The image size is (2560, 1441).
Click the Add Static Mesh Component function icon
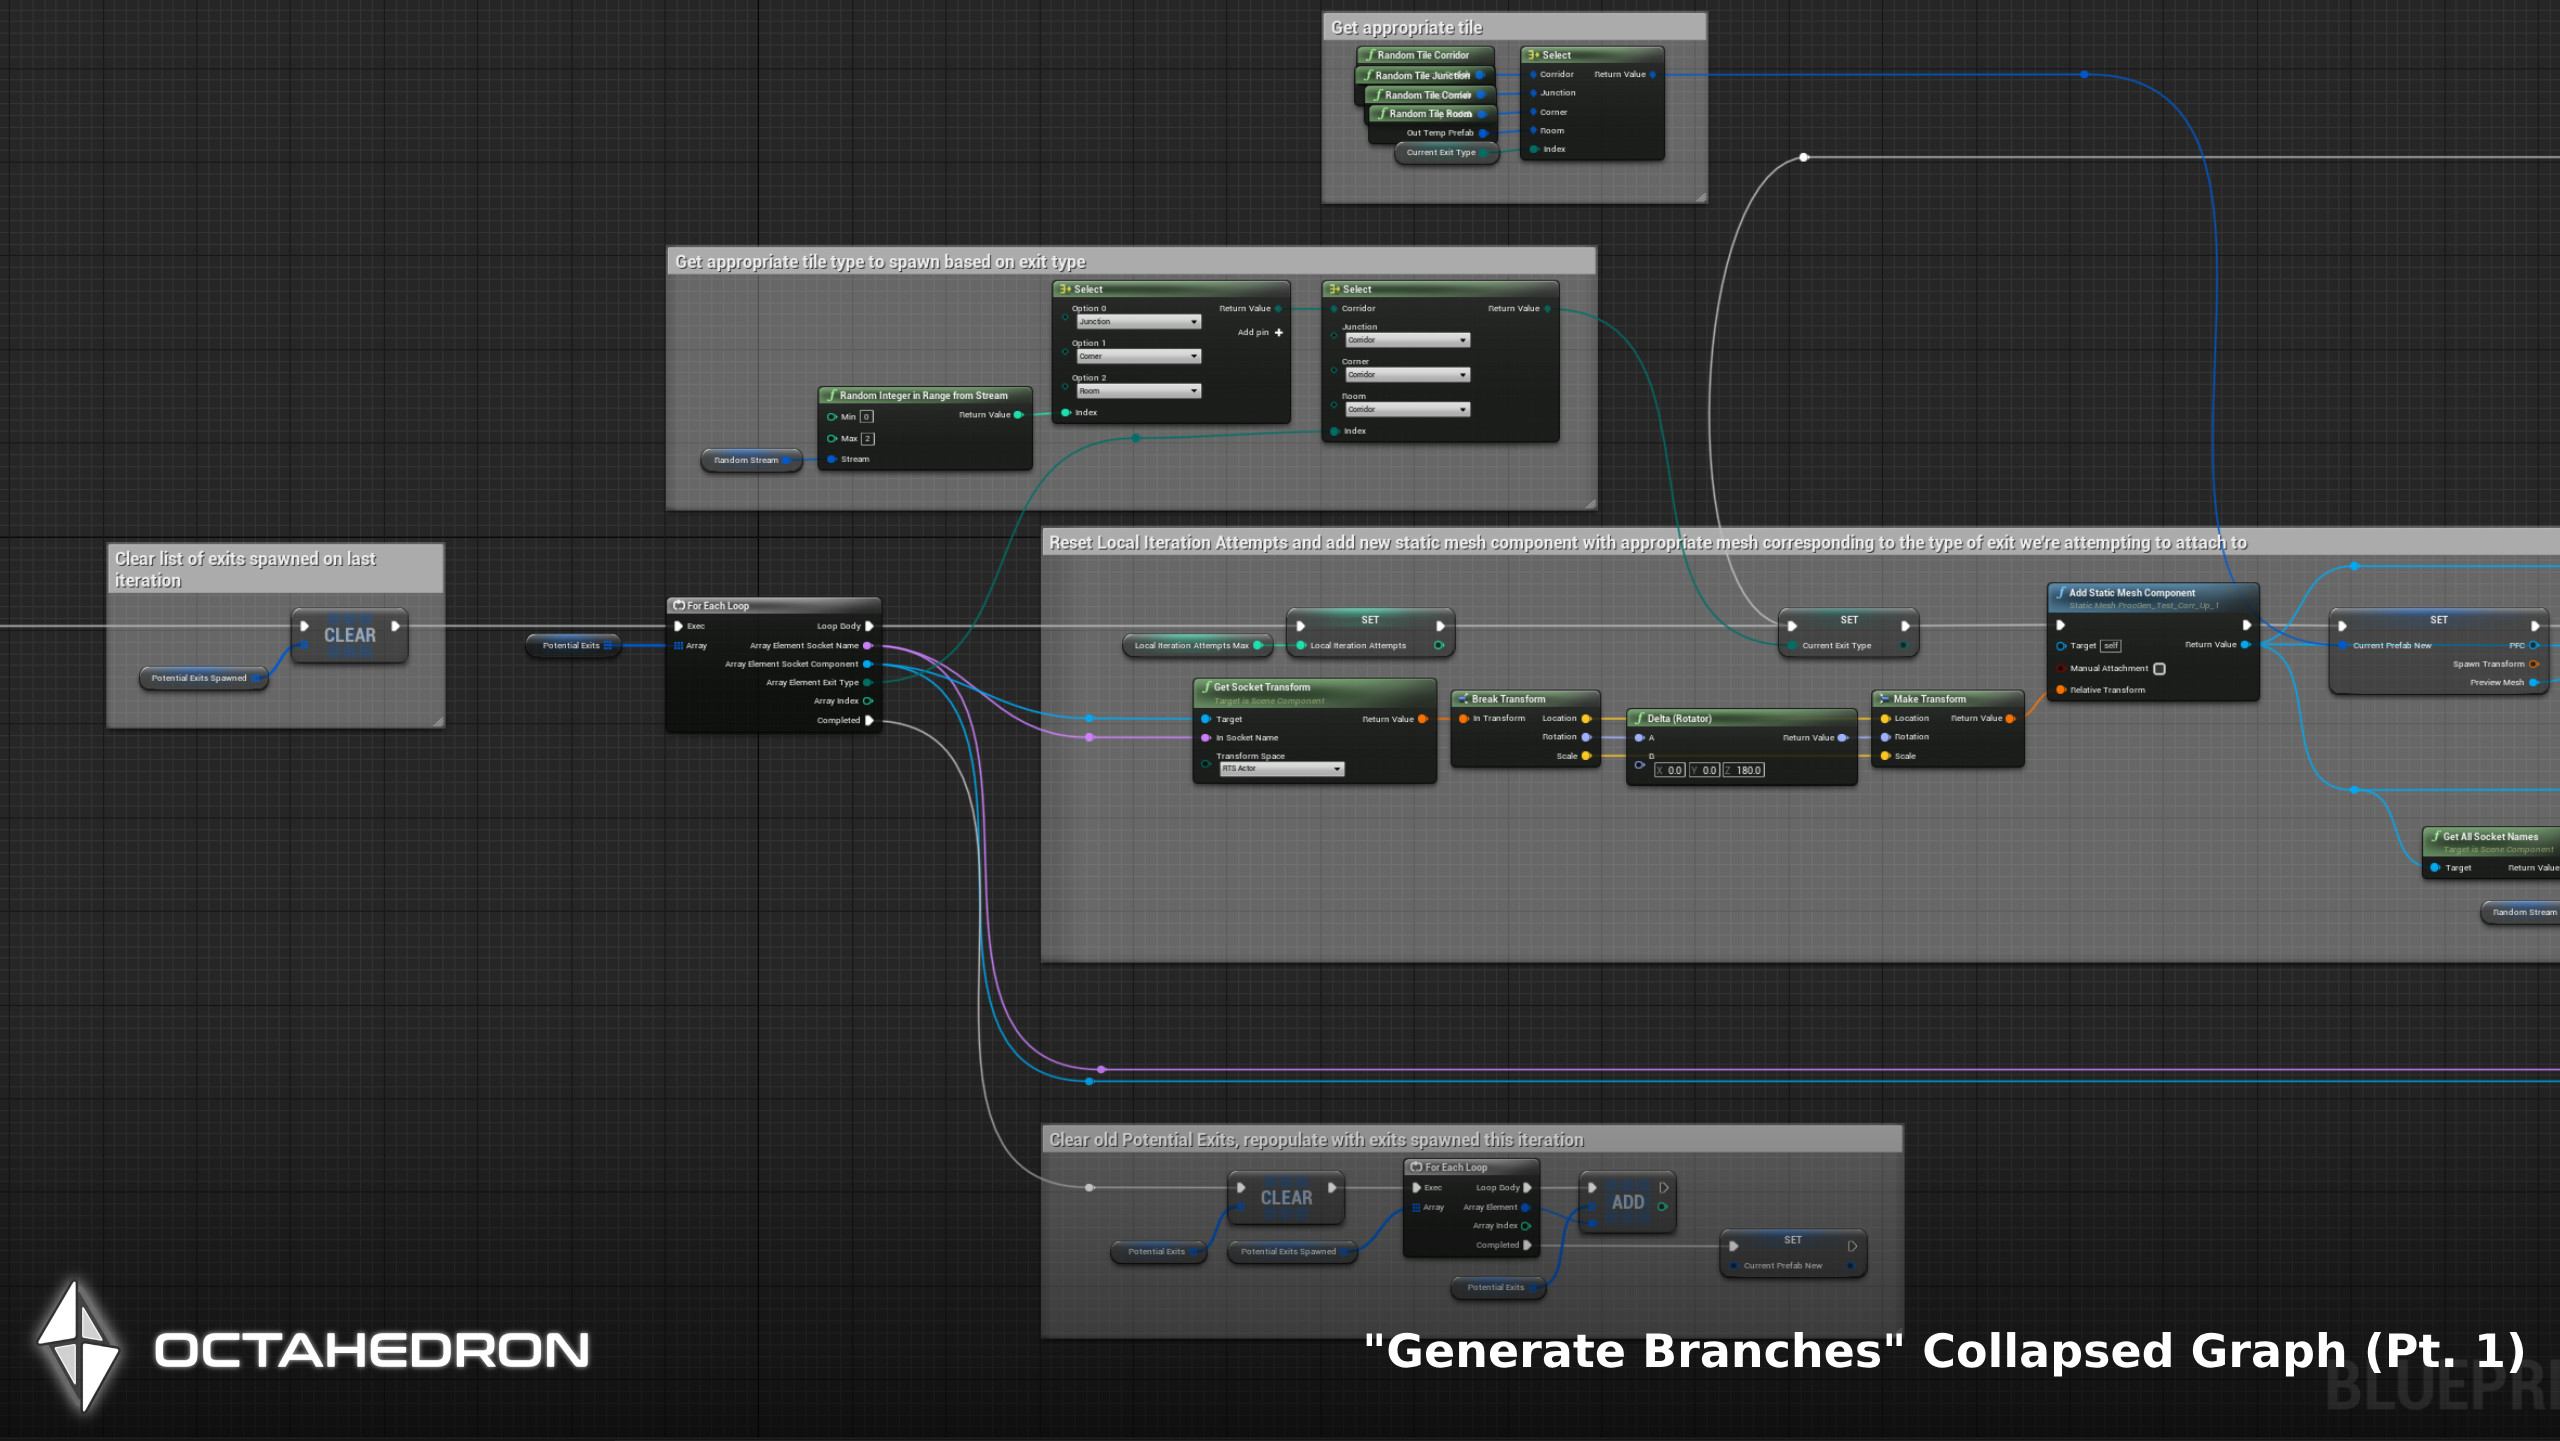(x=2061, y=592)
